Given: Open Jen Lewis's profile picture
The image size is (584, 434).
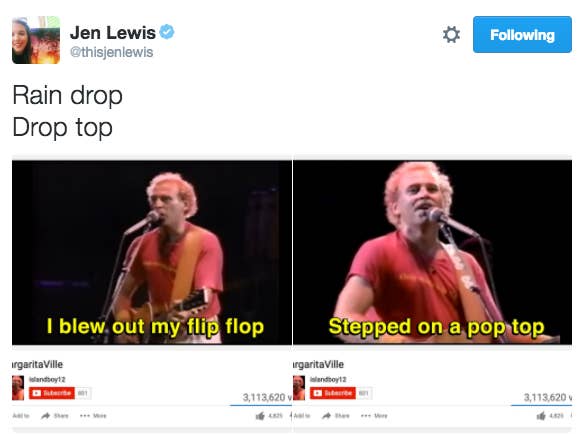Looking at the screenshot, I should [x=36, y=40].
